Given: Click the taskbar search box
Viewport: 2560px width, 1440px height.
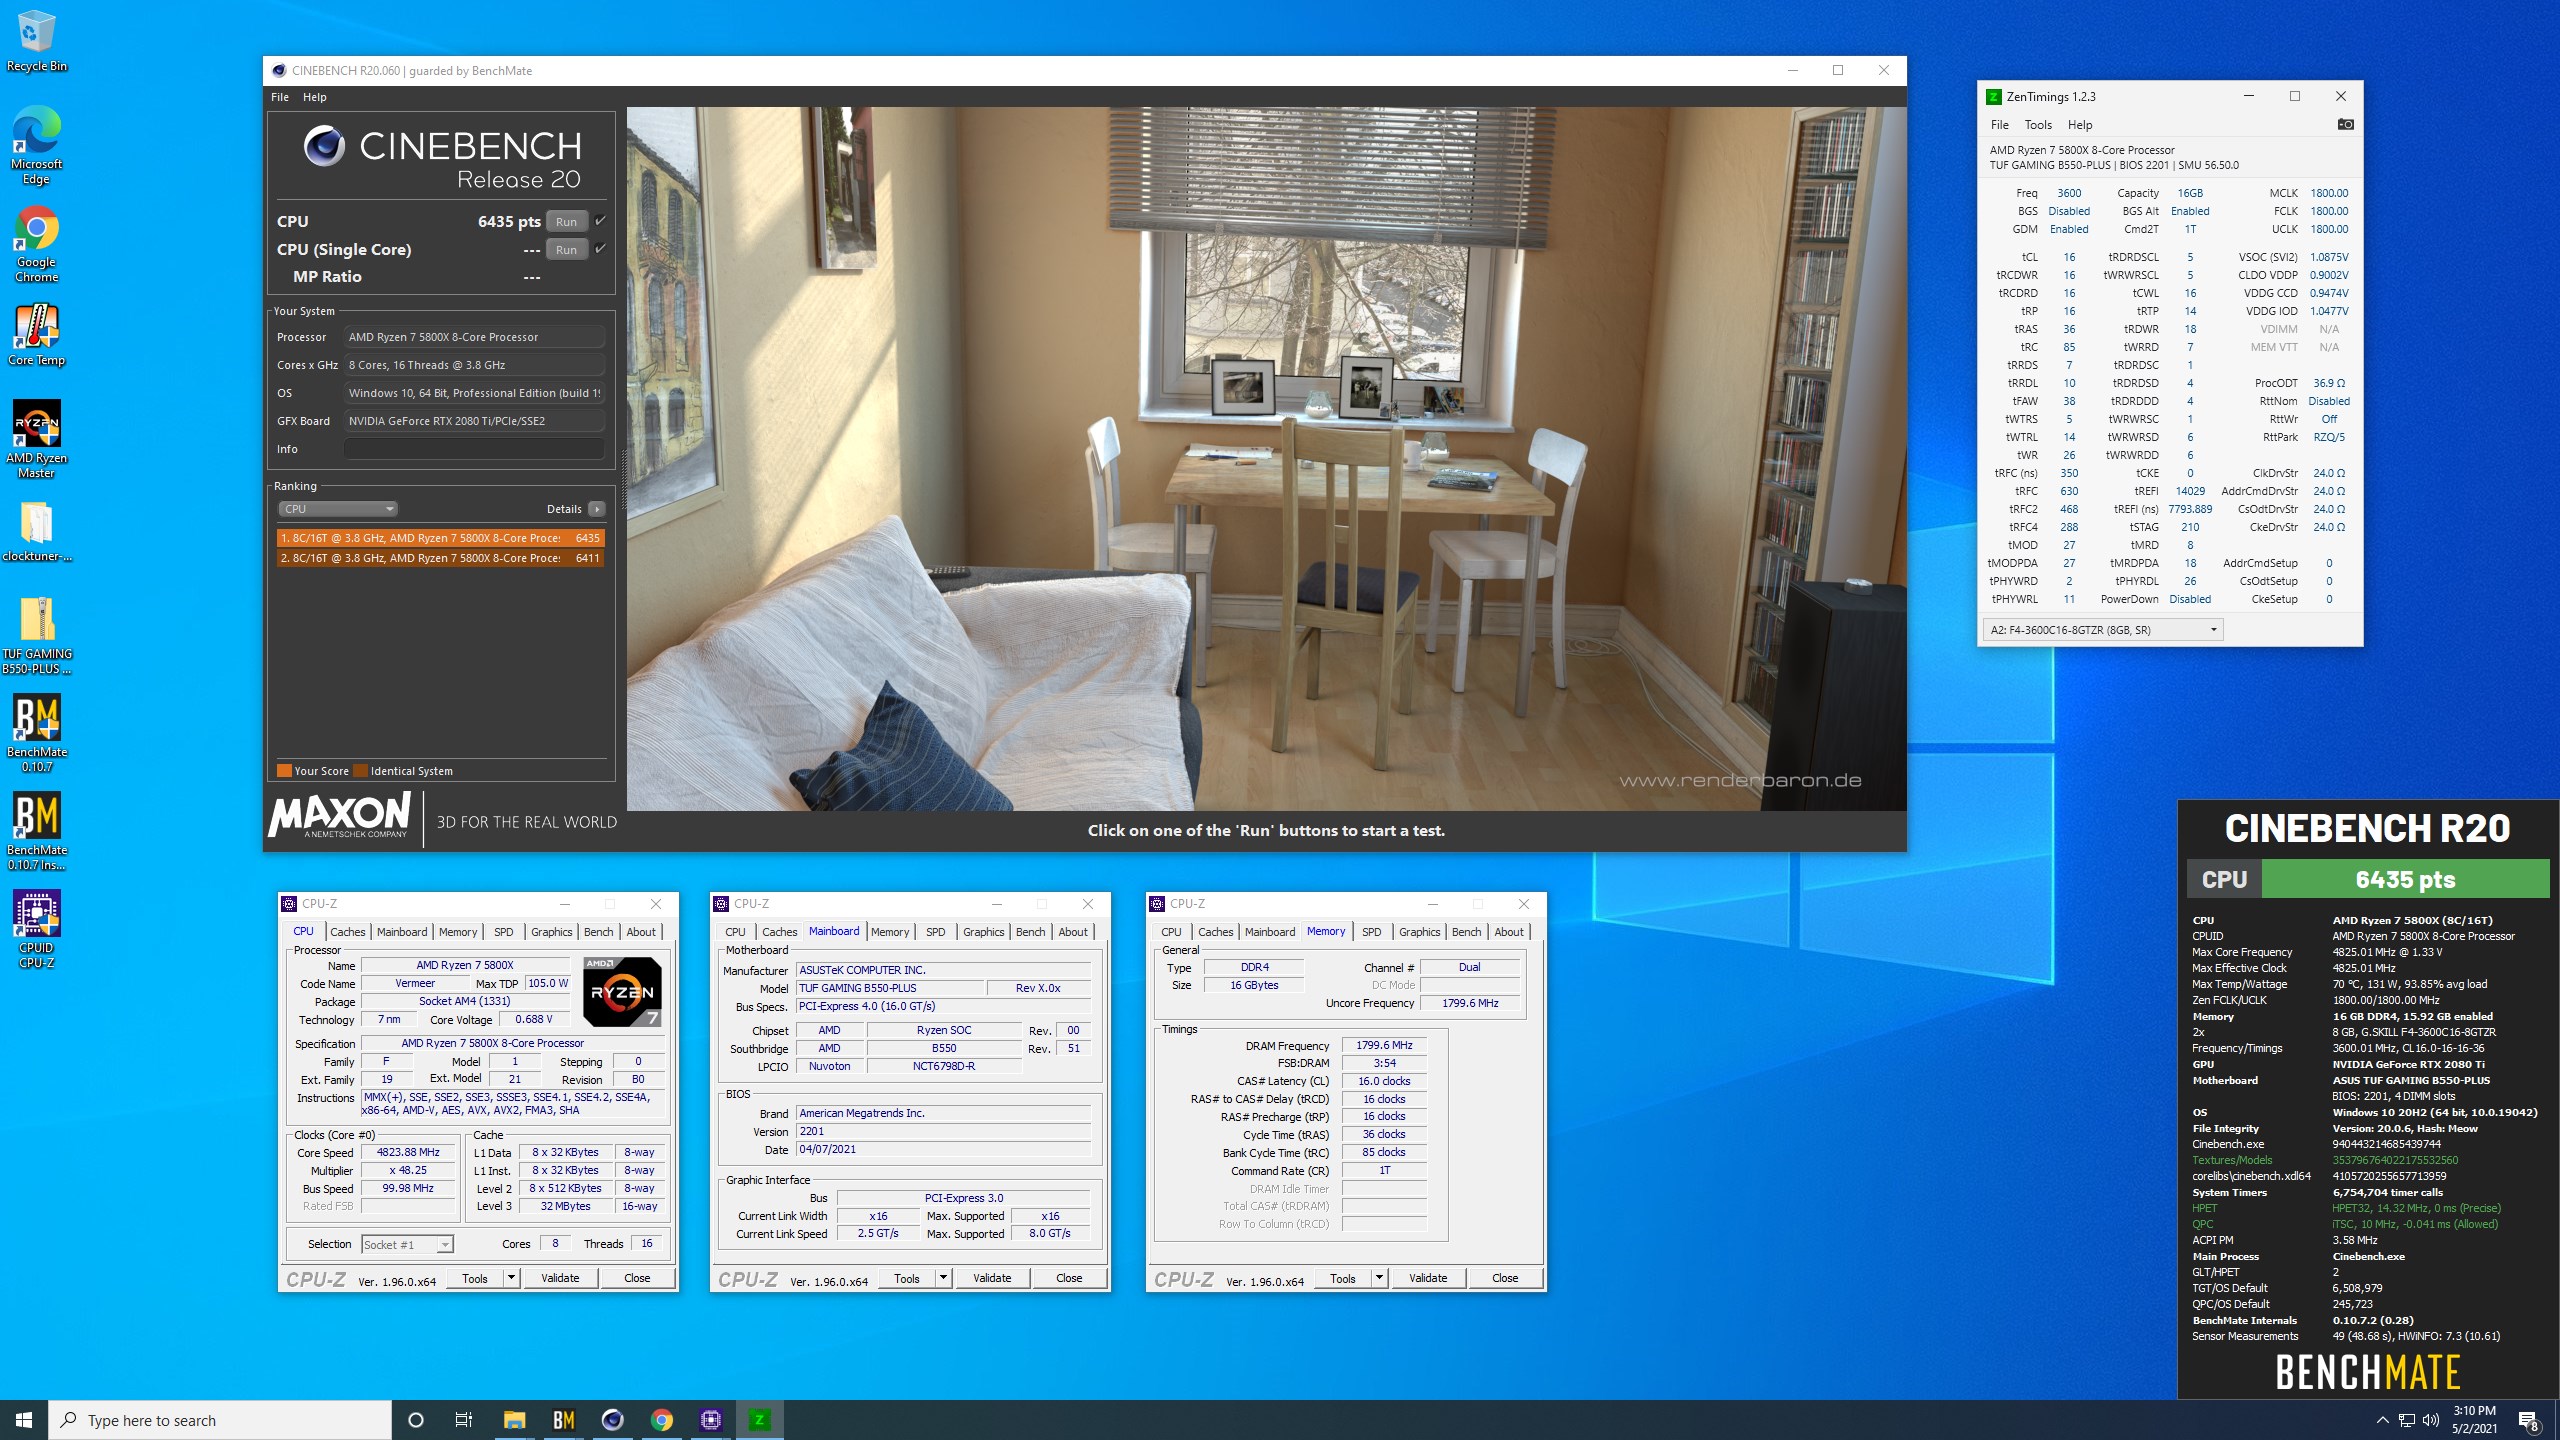Looking at the screenshot, I should pos(220,1420).
